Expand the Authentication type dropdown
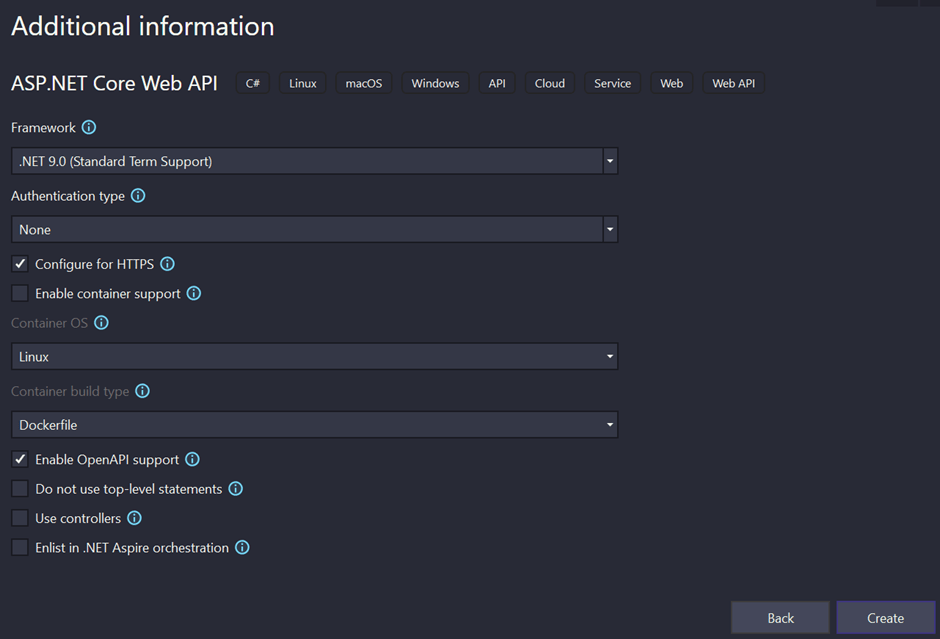The image size is (940, 639). point(314,229)
